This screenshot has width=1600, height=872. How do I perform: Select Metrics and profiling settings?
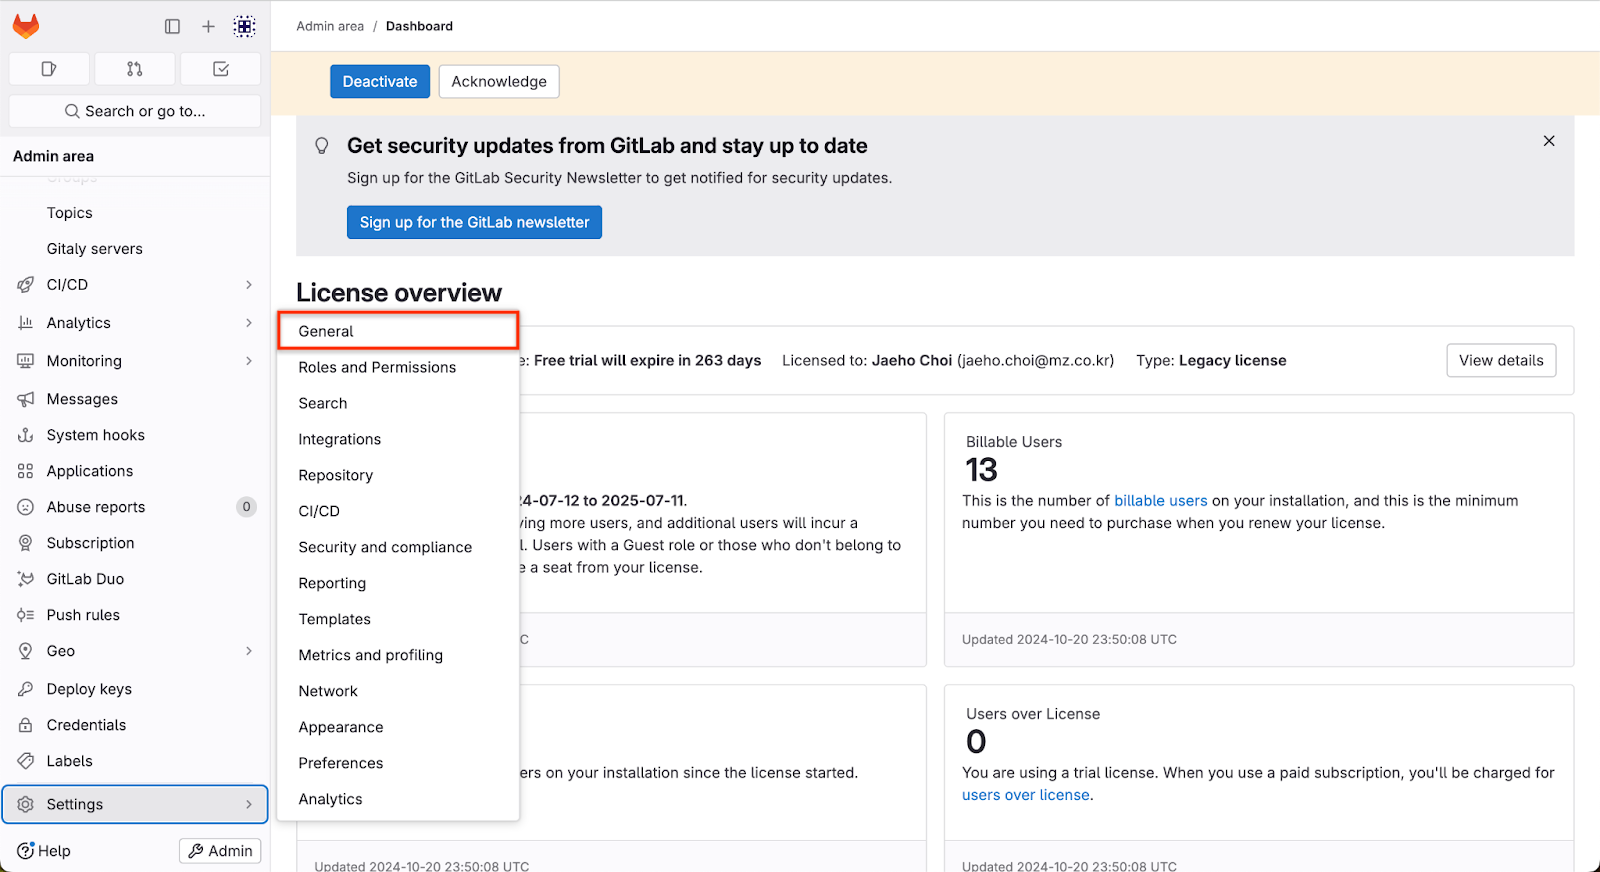(398, 655)
